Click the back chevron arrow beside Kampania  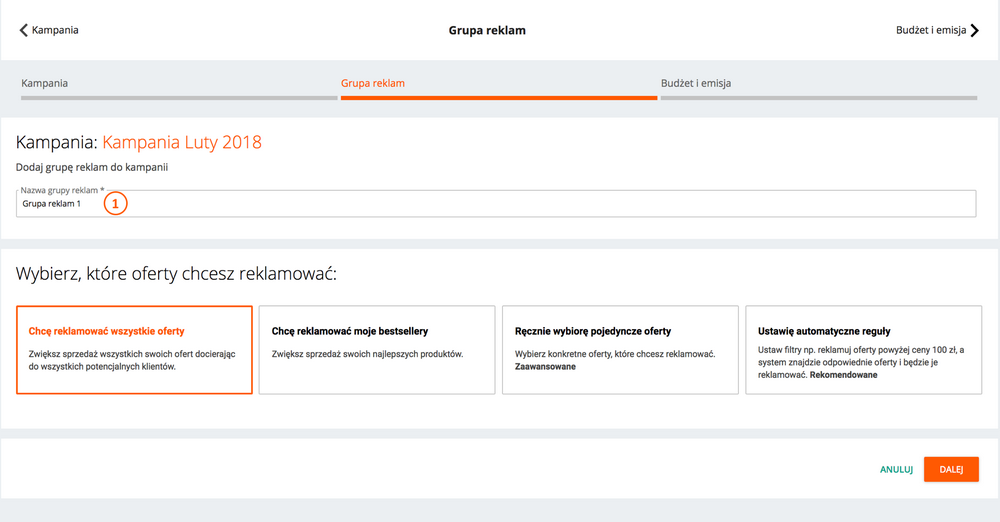pyautogui.click(x=24, y=30)
